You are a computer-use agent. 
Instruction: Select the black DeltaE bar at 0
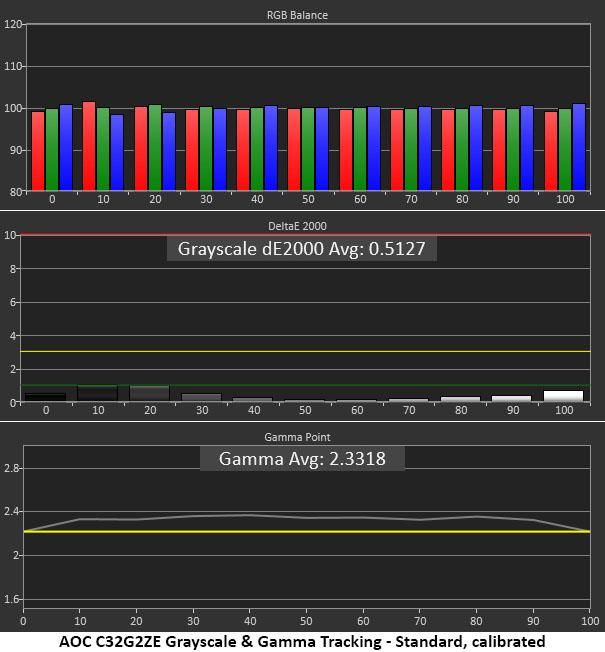[x=45, y=397]
